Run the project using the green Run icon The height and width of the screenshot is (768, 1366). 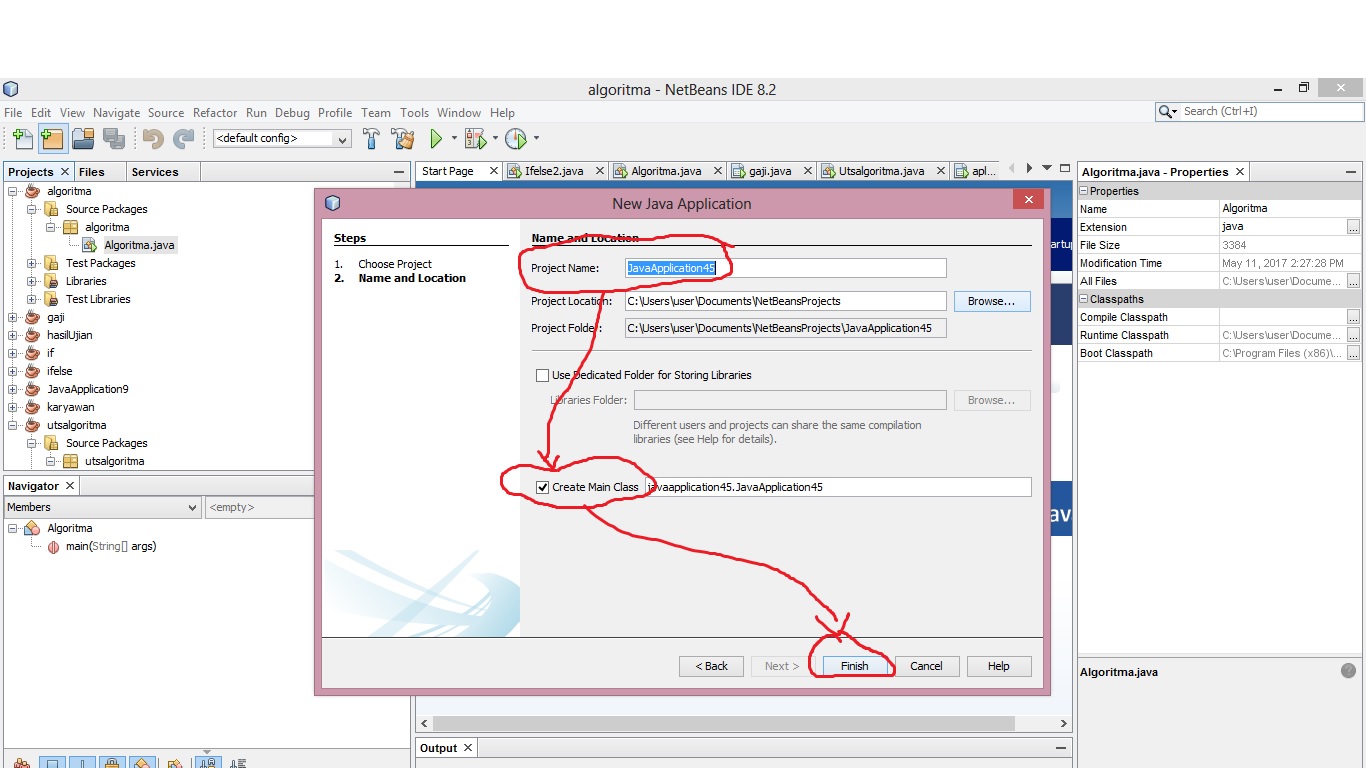[437, 138]
